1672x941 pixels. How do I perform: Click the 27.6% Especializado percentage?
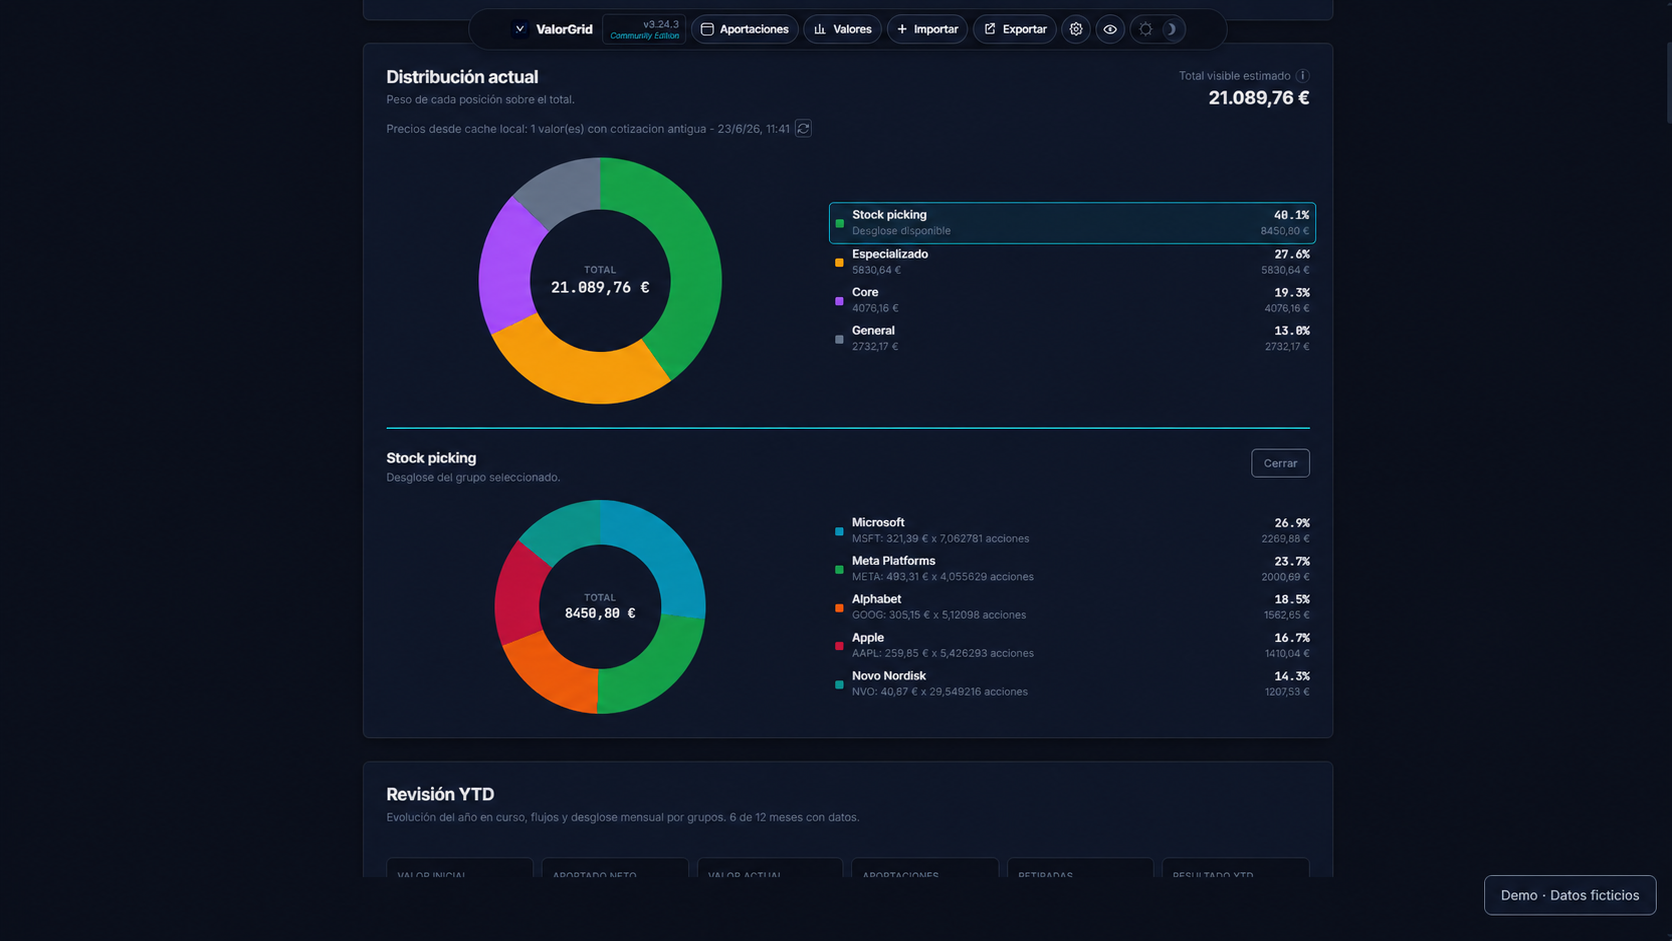(1291, 254)
